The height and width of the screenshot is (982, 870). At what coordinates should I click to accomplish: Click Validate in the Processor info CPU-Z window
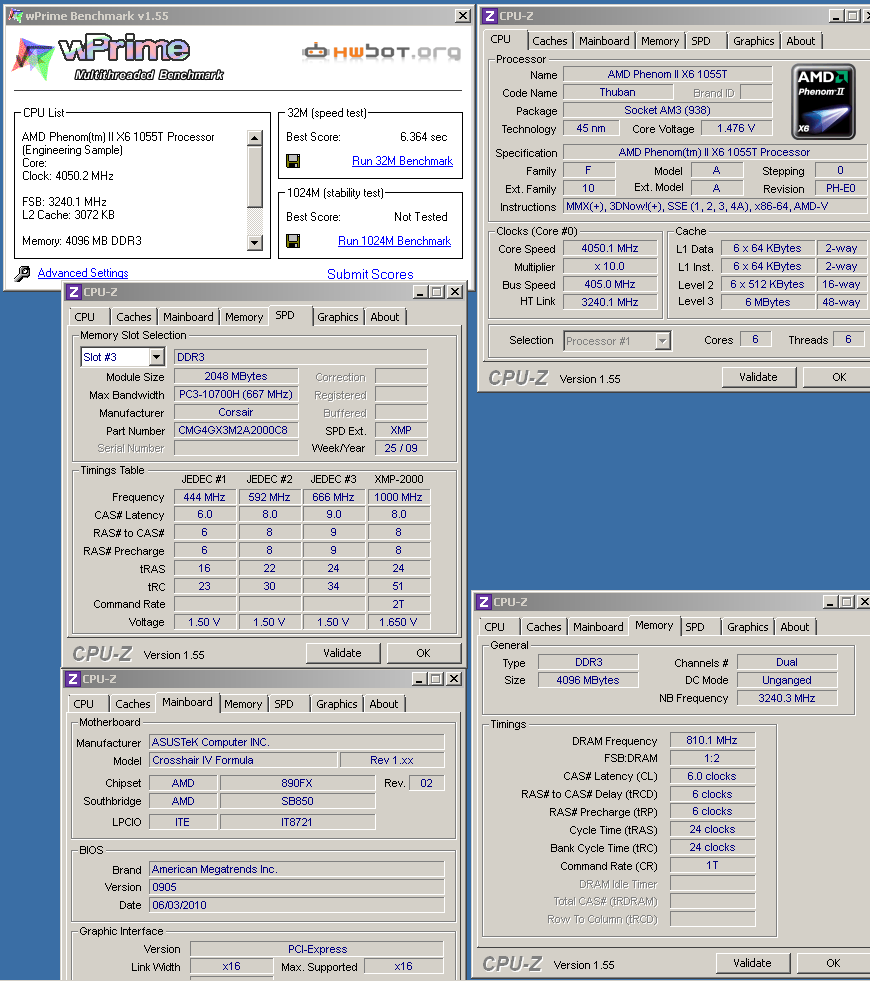click(x=759, y=377)
